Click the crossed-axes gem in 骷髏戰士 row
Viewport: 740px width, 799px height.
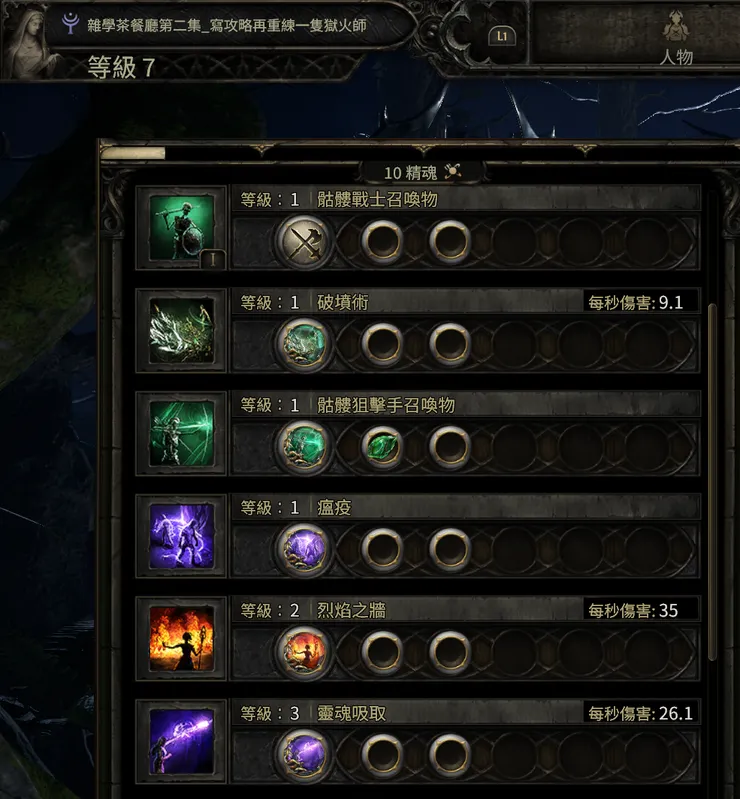point(304,242)
